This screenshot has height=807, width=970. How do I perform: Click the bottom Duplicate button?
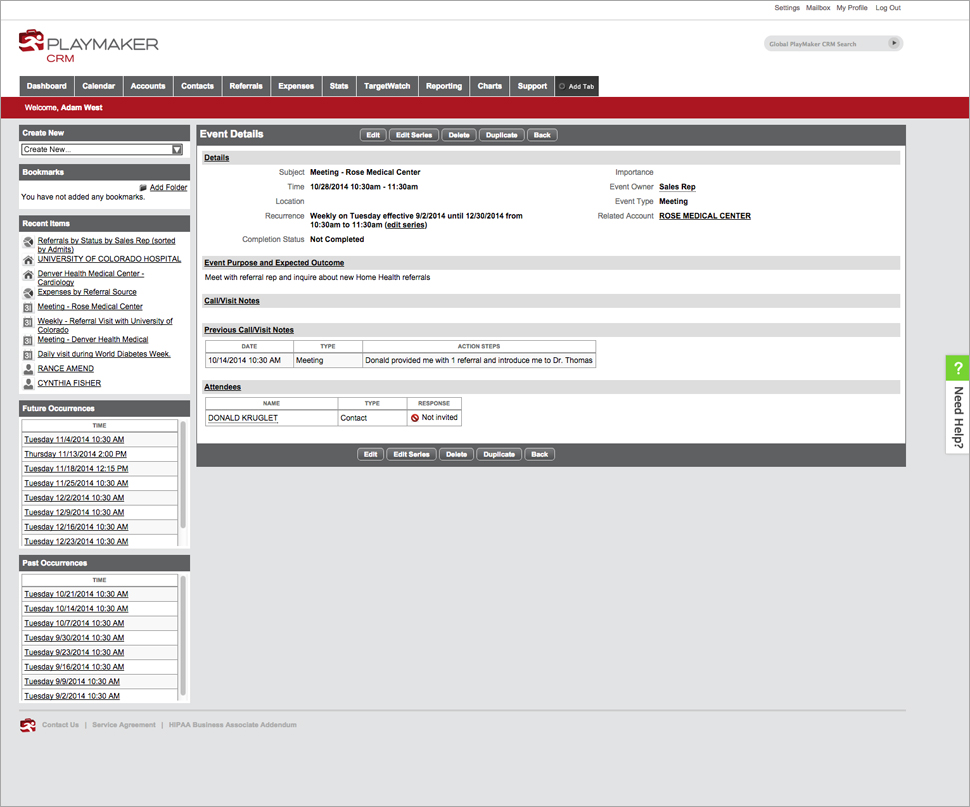click(x=499, y=455)
